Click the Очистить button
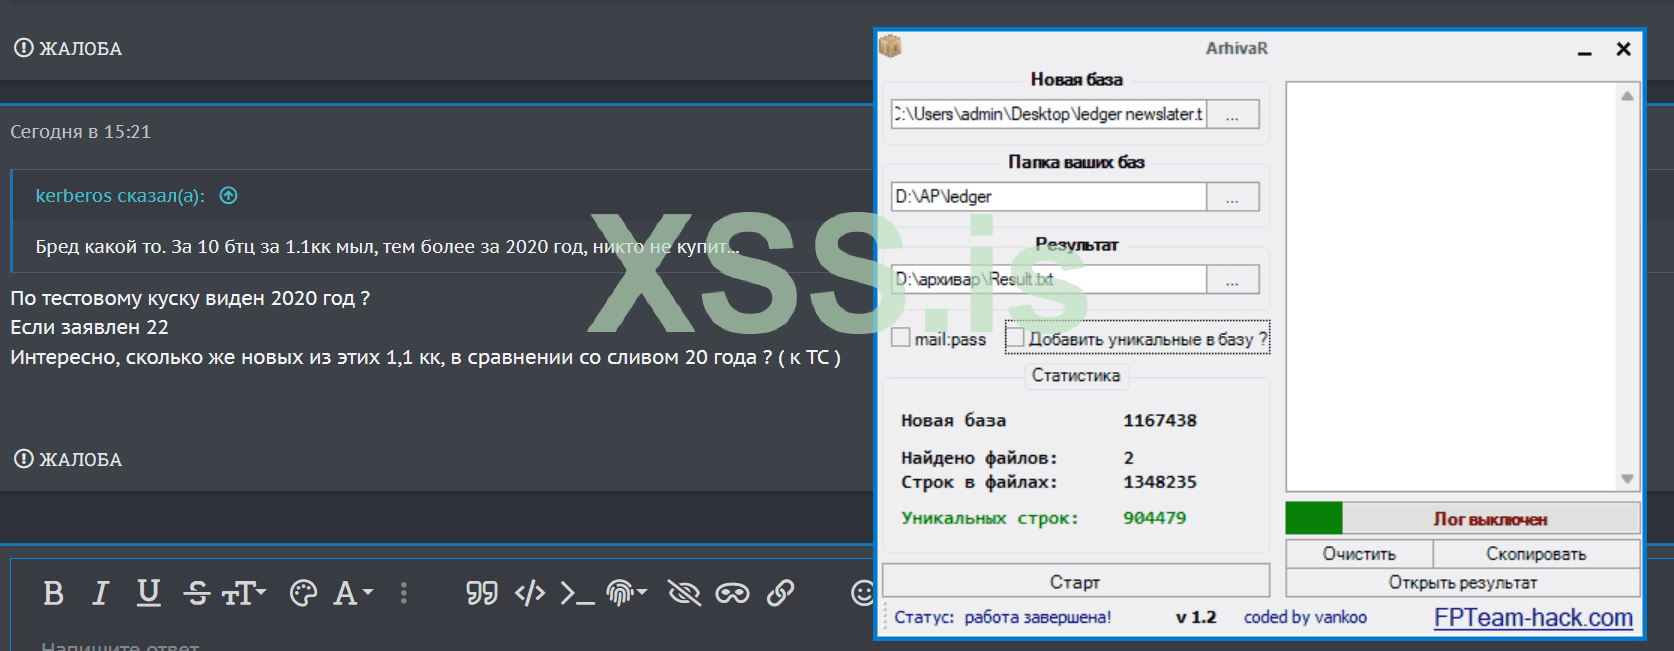Image resolution: width=1674 pixels, height=651 pixels. pyautogui.click(x=1359, y=553)
